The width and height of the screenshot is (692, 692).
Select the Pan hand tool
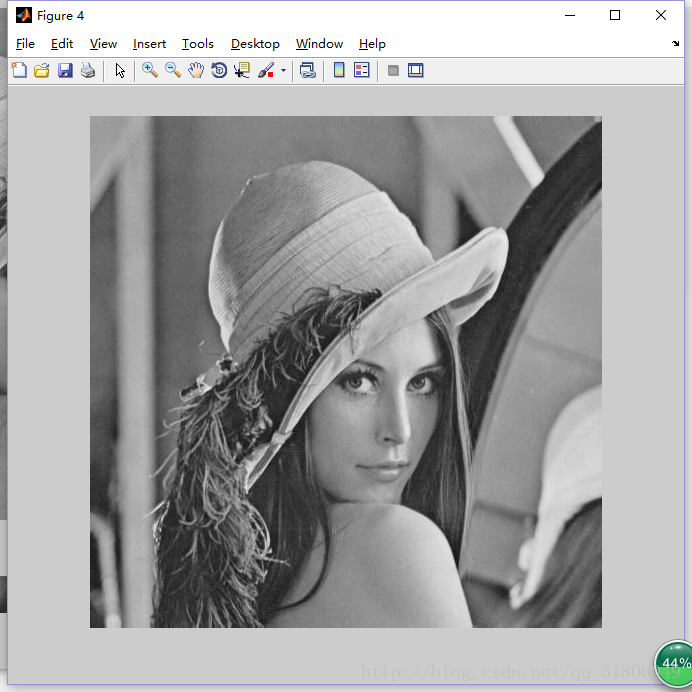(x=196, y=70)
